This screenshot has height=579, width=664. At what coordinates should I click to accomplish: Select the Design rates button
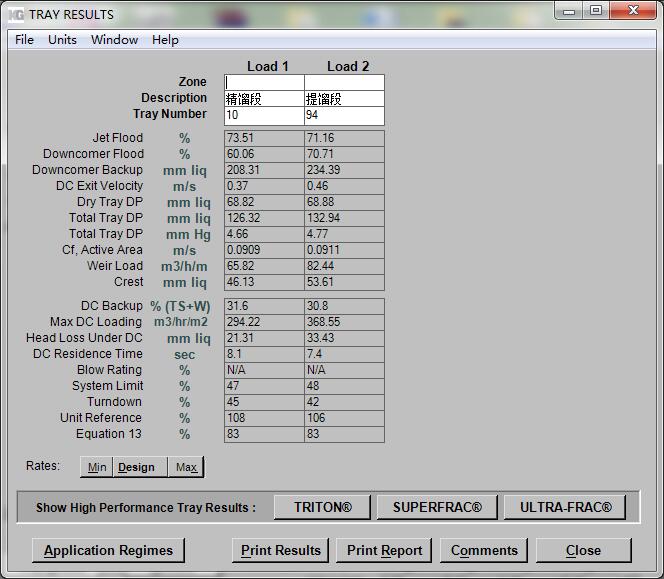click(x=140, y=467)
